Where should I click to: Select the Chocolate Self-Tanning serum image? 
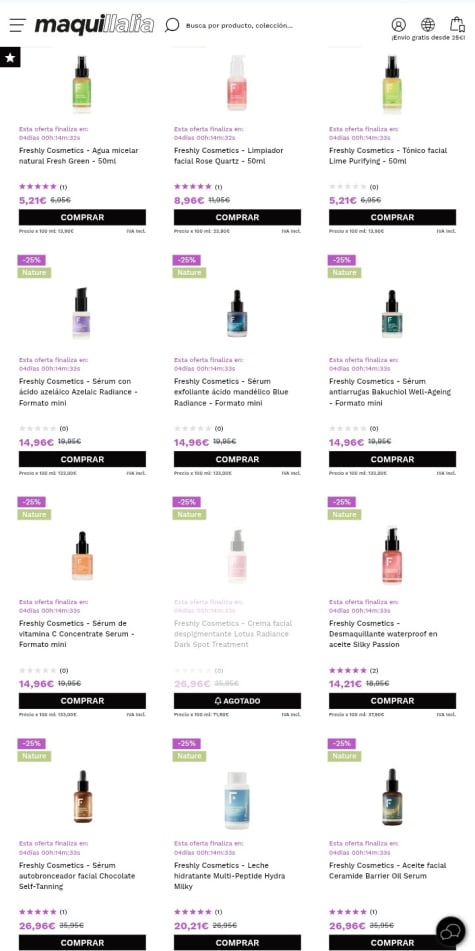coord(83,796)
